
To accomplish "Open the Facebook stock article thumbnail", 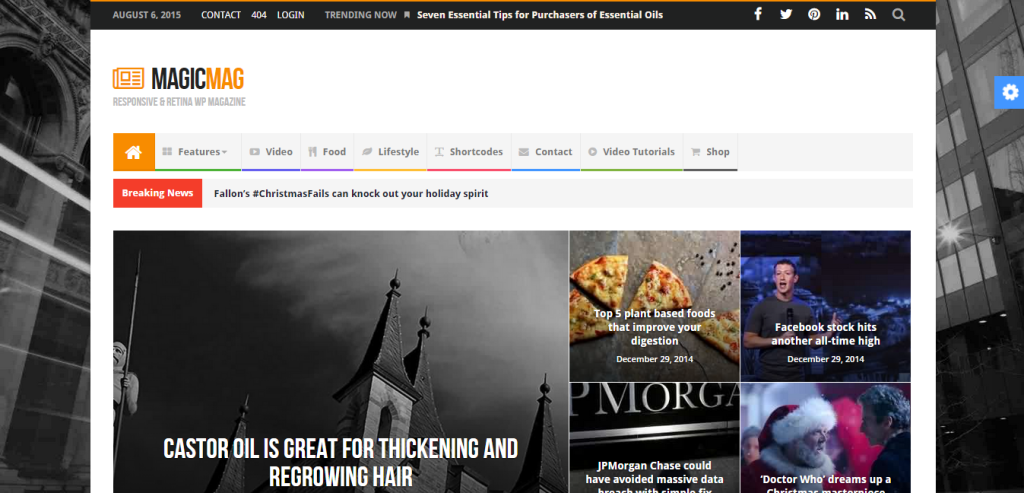I will (825, 305).
